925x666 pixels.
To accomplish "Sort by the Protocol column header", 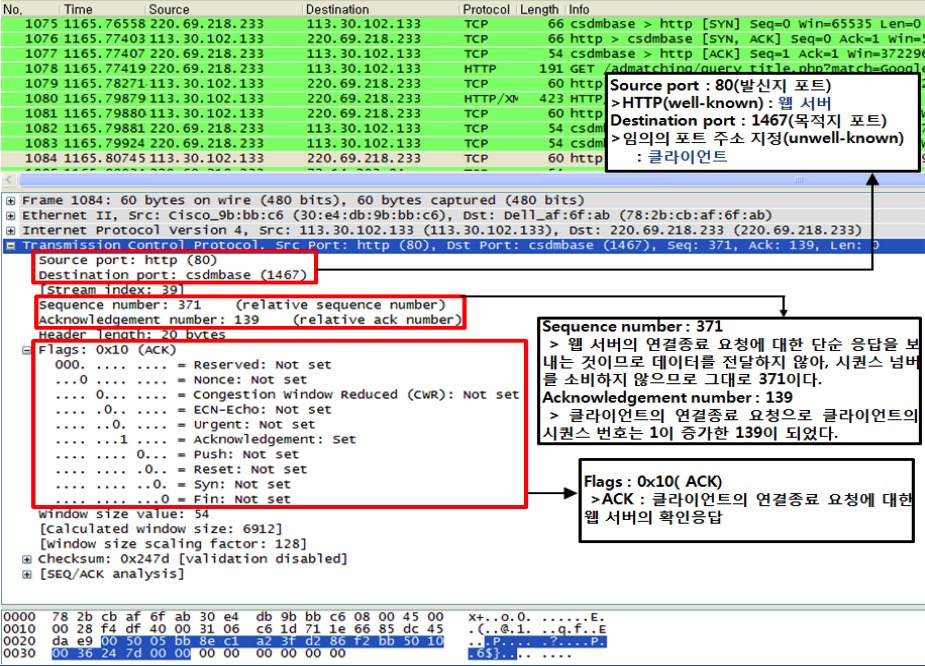I will point(488,9).
